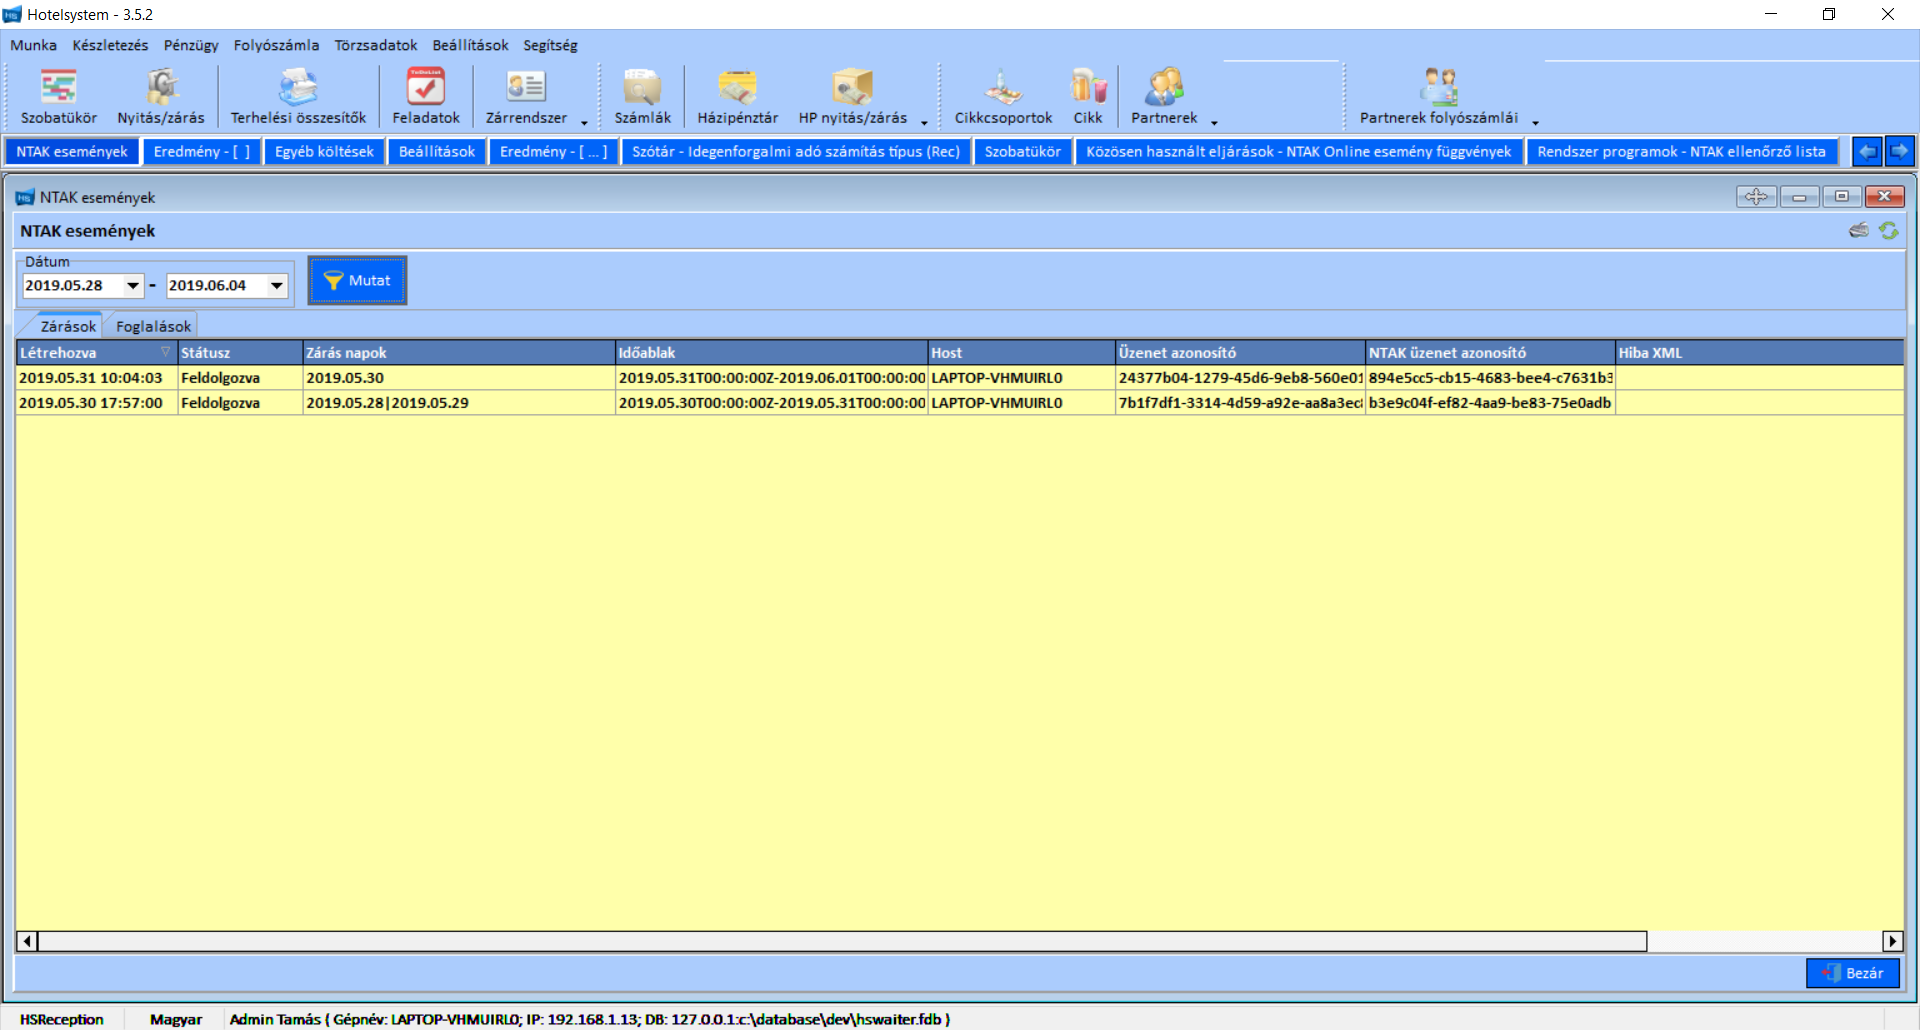Click the Időablak column header
Viewport: 1920px width, 1030px height.
pos(771,353)
